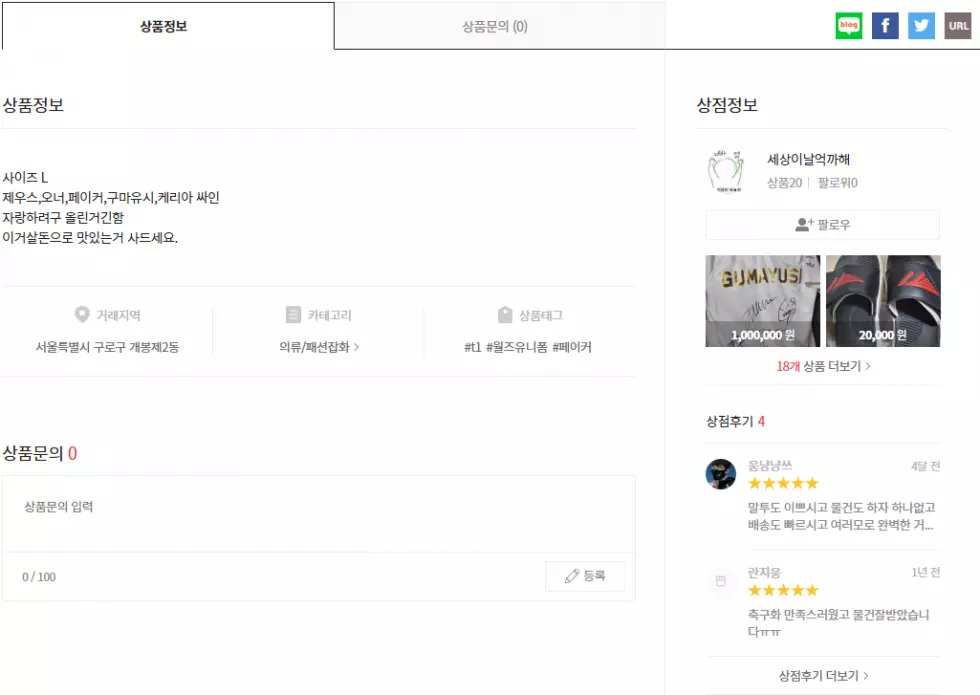Click 상품20 shop product count
Screen dimensions: 980x695
784,182
